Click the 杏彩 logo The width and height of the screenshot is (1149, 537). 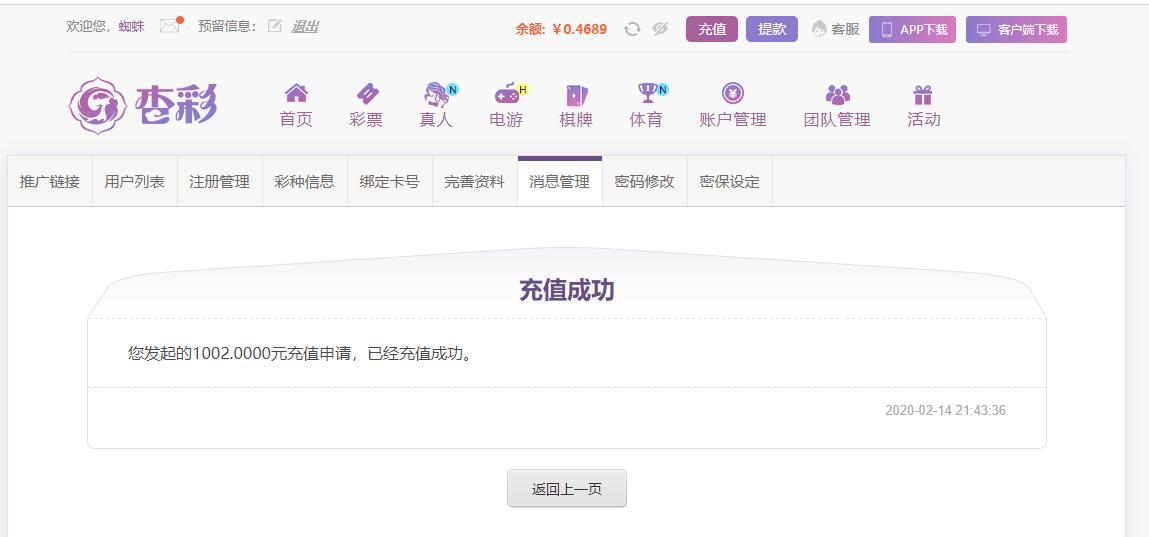tap(144, 105)
